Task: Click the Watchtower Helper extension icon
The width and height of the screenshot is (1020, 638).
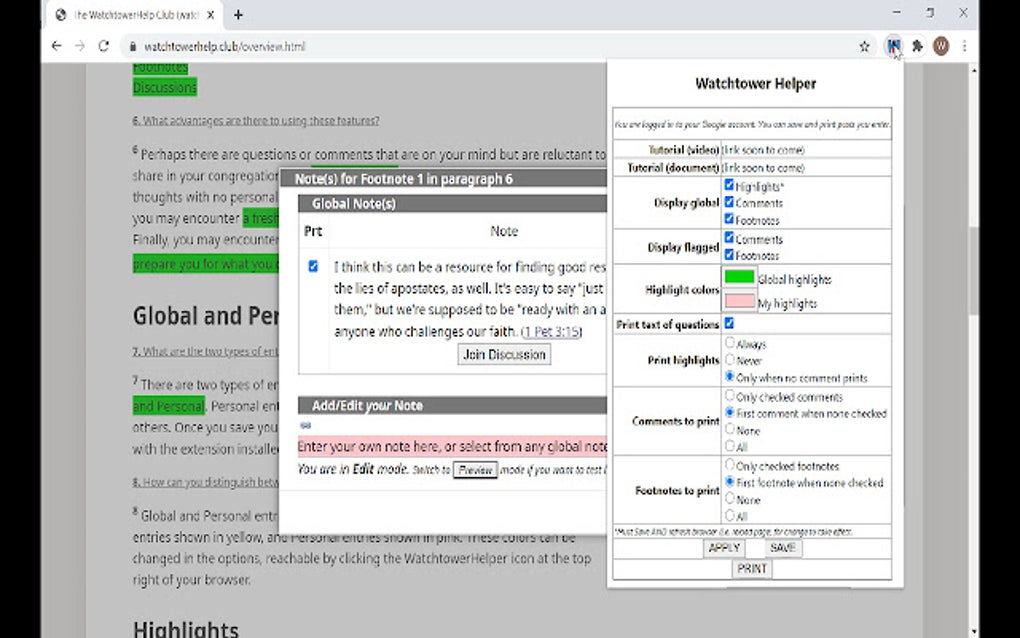Action: [893, 46]
